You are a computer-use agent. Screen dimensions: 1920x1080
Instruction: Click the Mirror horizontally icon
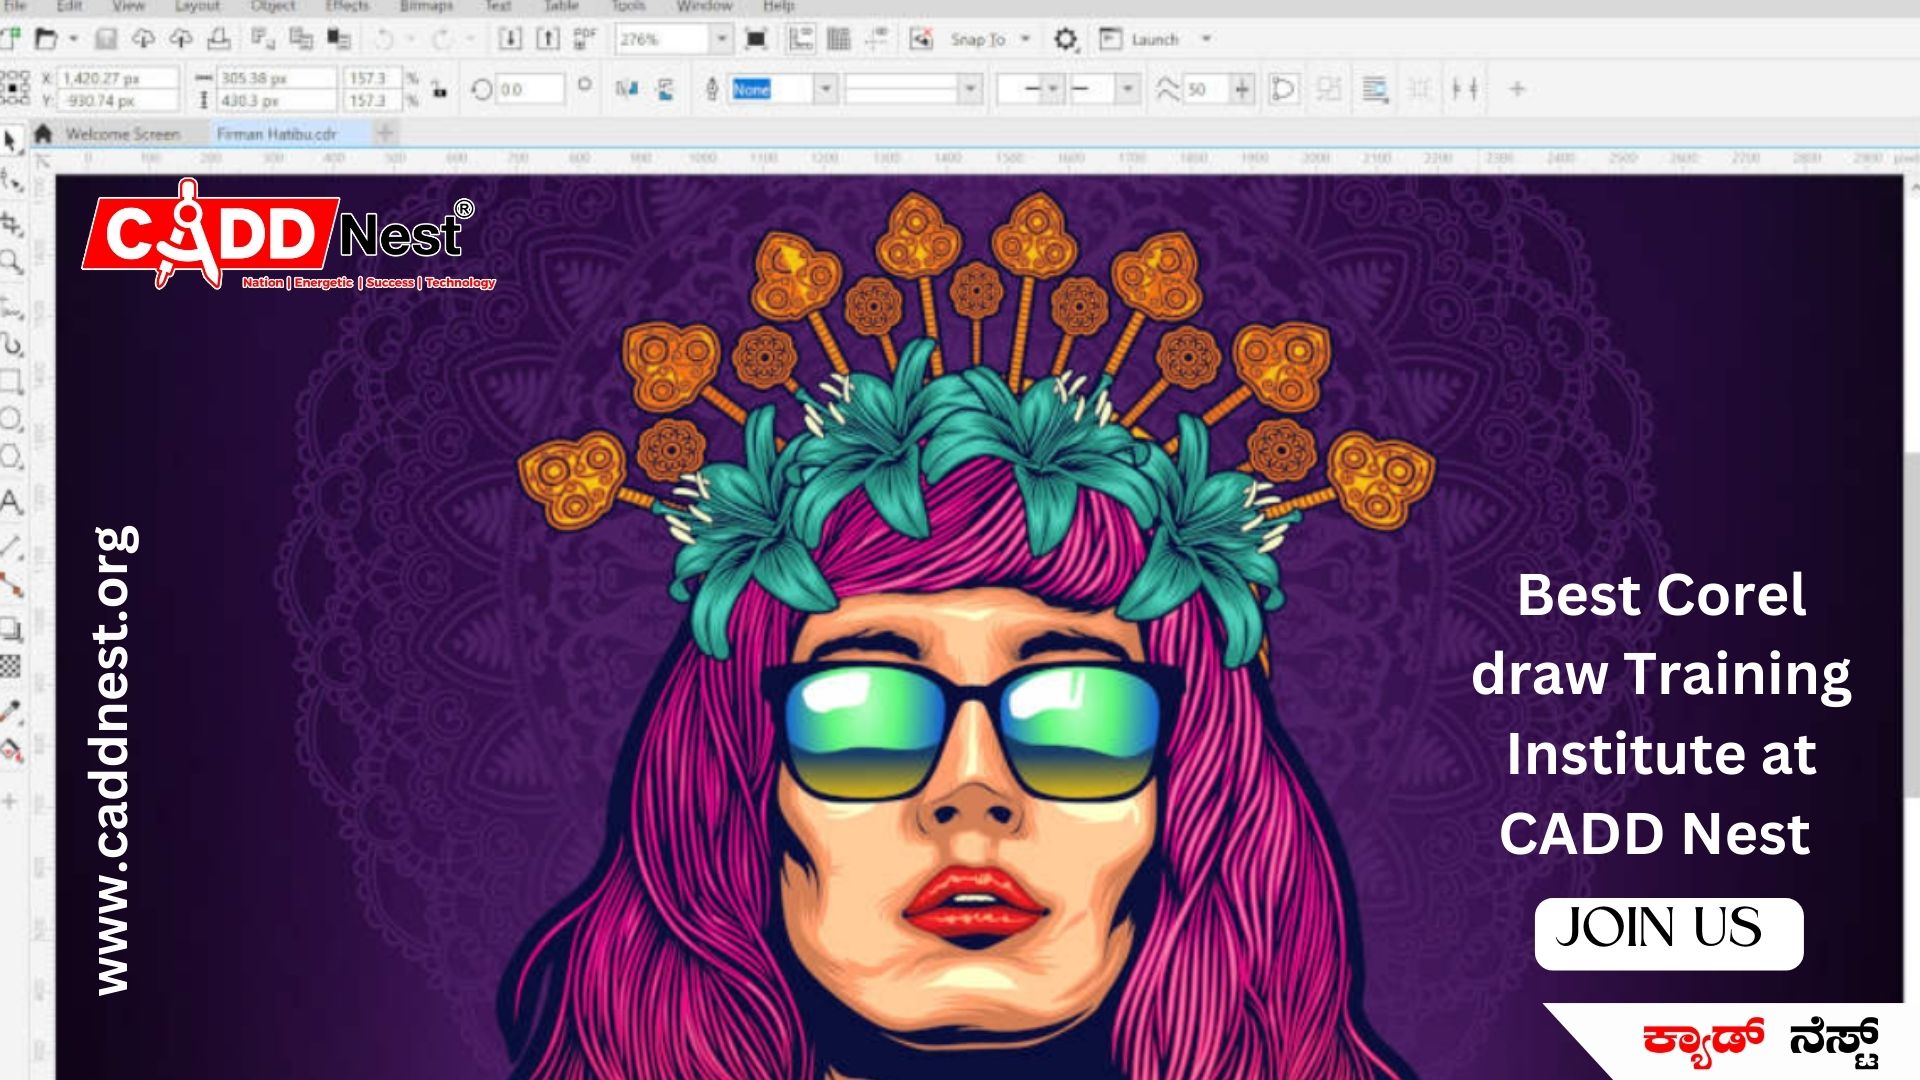click(627, 89)
